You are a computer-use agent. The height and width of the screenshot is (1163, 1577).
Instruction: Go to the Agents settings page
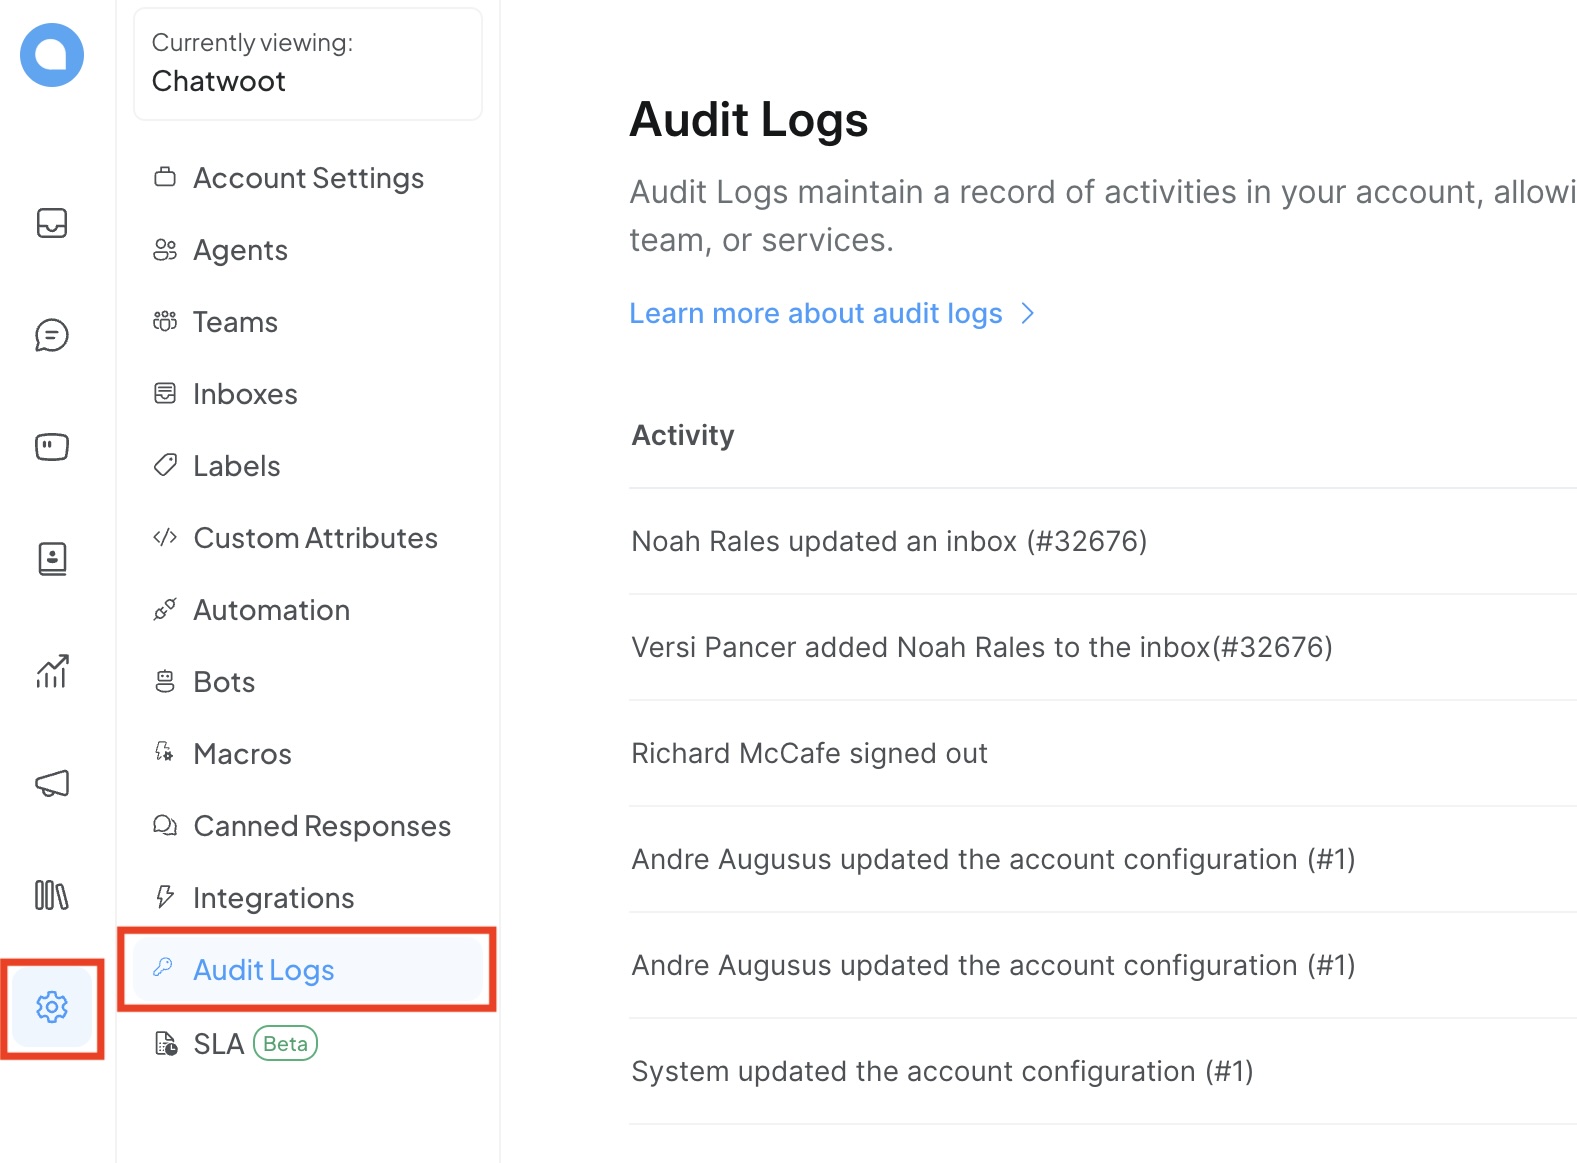point(240,250)
